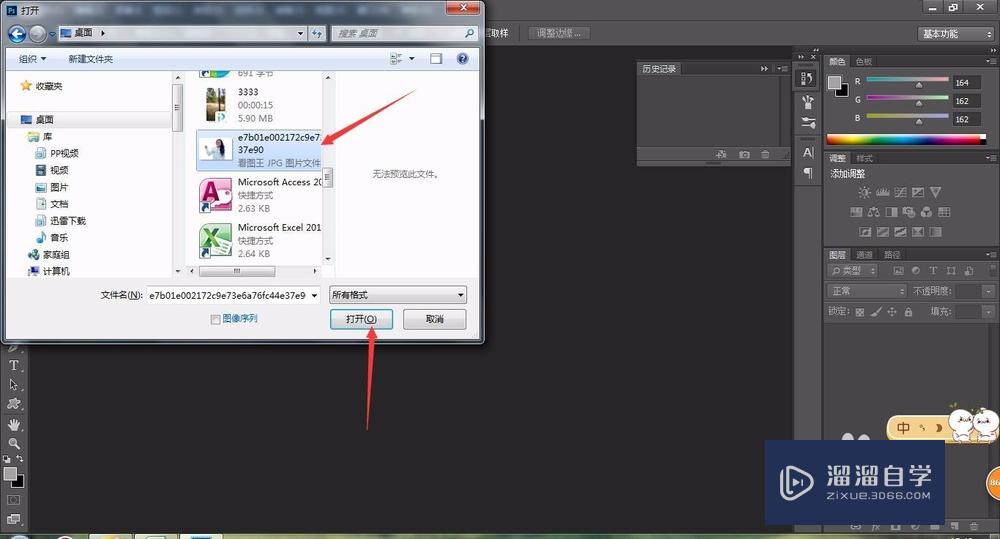Switch layer filtering on/off toggle
Viewport: 1000px width, 539px height.
point(992,270)
